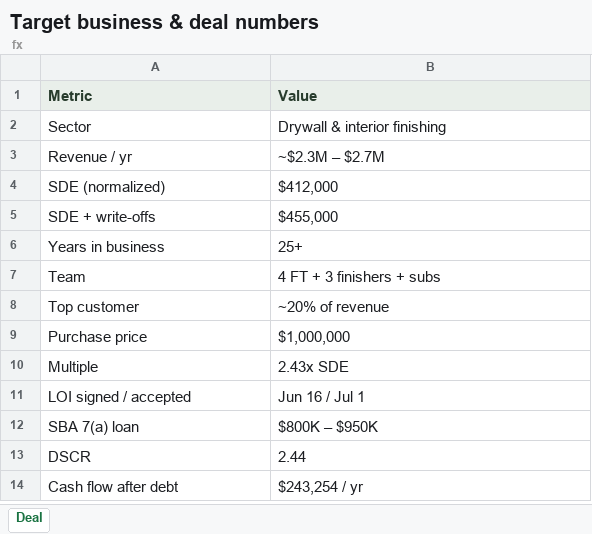The height and width of the screenshot is (534, 592).
Task: Select the '~$2.3M – $2.7M' cell
Action: (x=430, y=156)
